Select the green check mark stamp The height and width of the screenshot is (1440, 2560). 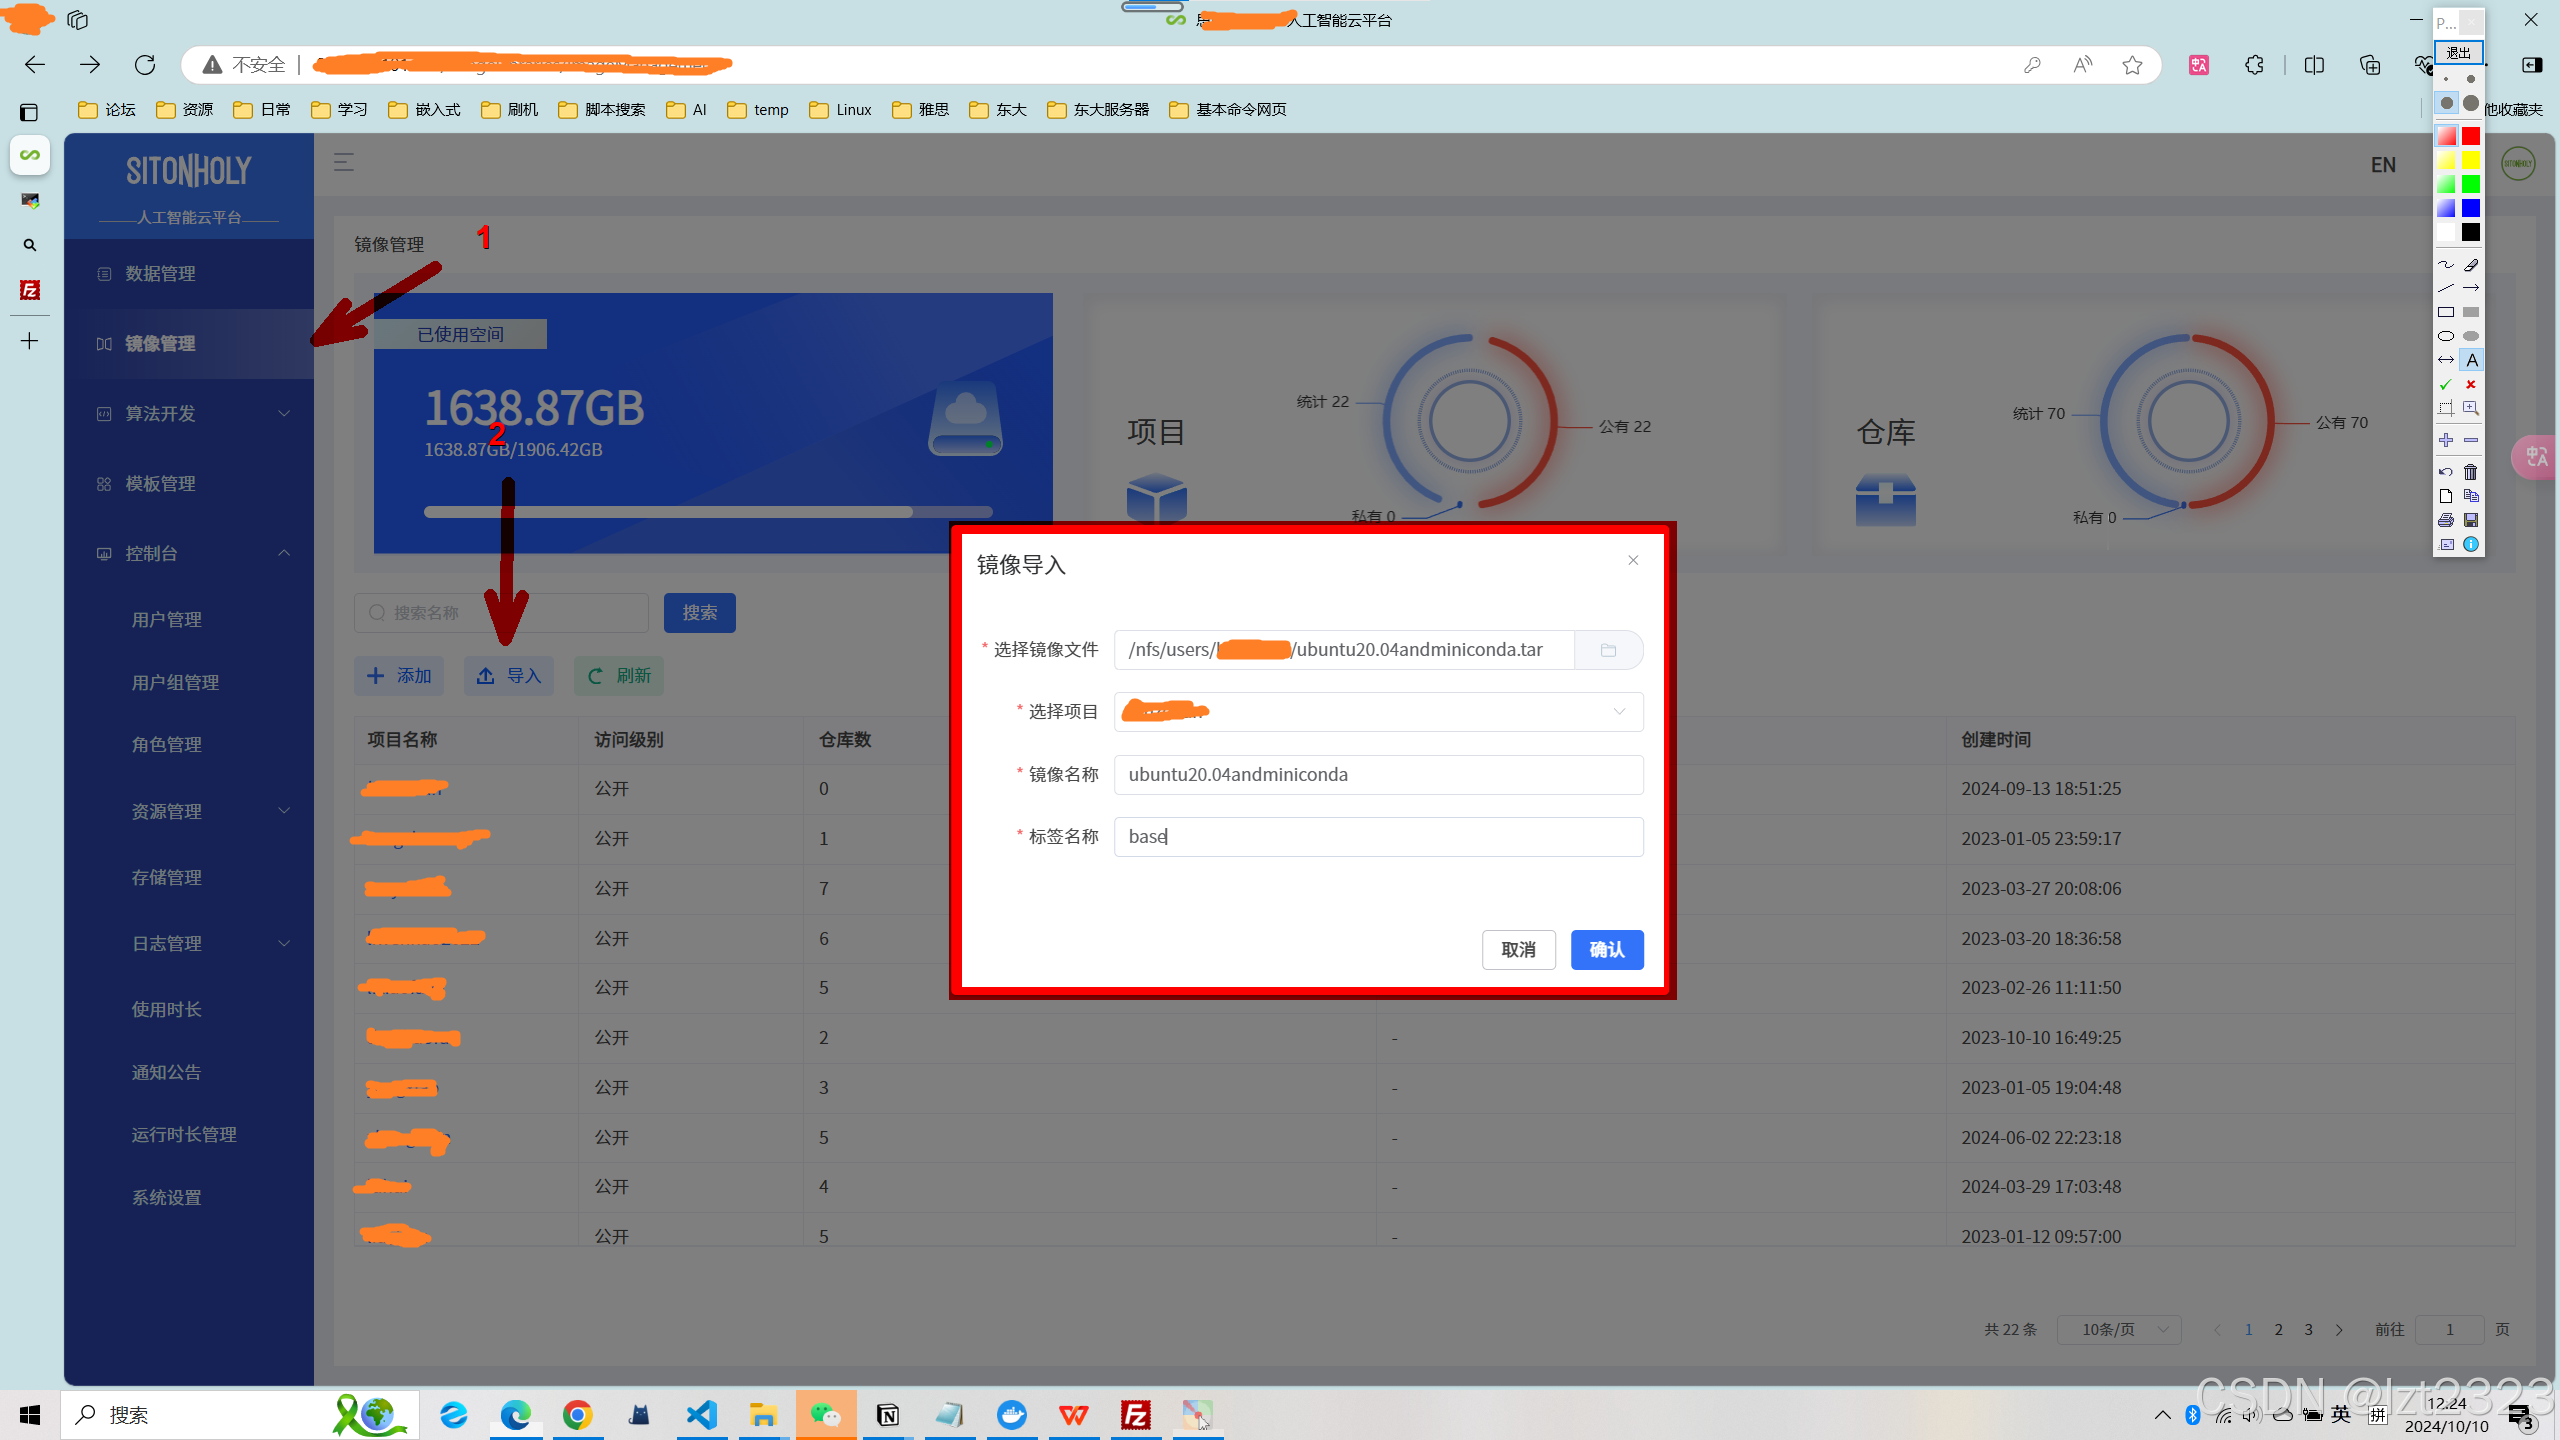(x=2446, y=384)
